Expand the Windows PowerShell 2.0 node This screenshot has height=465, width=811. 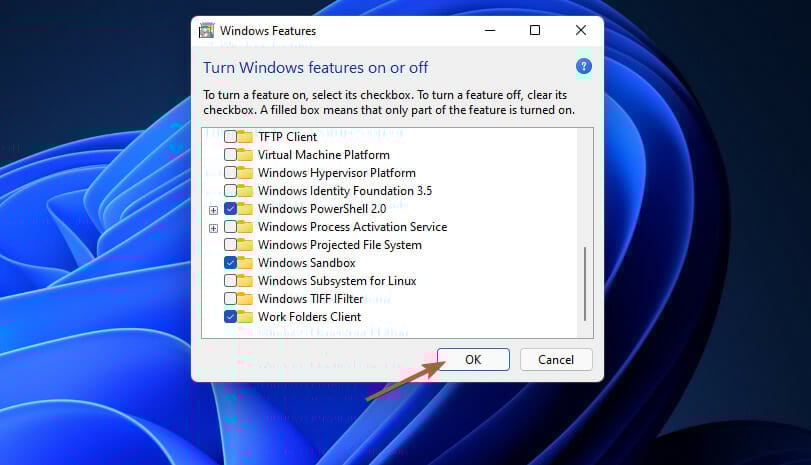coord(213,210)
